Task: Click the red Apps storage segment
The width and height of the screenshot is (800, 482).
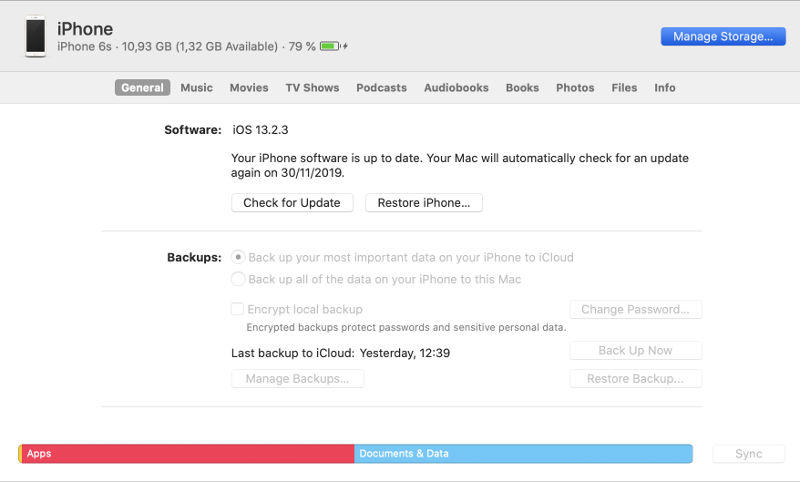Action: (188, 454)
